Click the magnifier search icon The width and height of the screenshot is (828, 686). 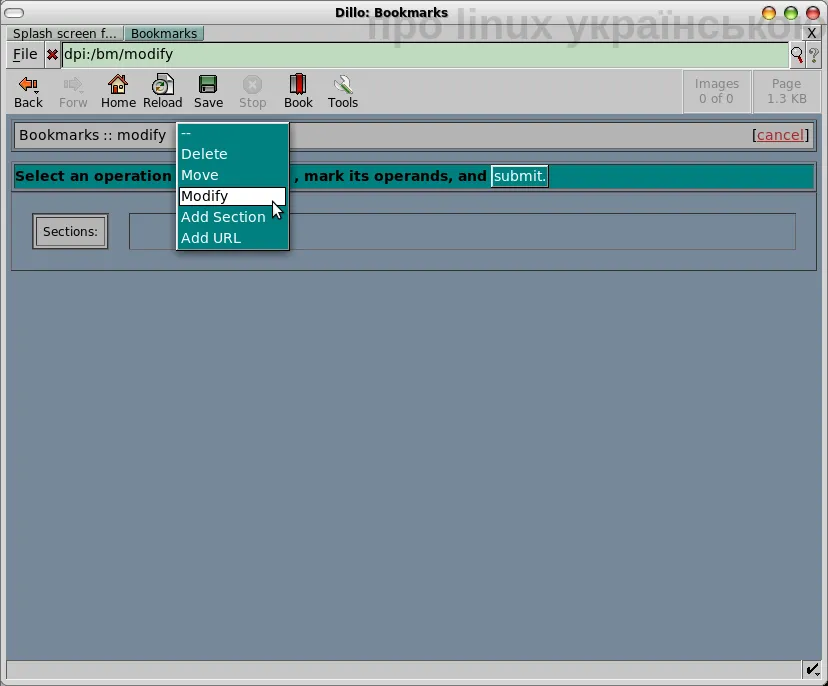coord(796,54)
